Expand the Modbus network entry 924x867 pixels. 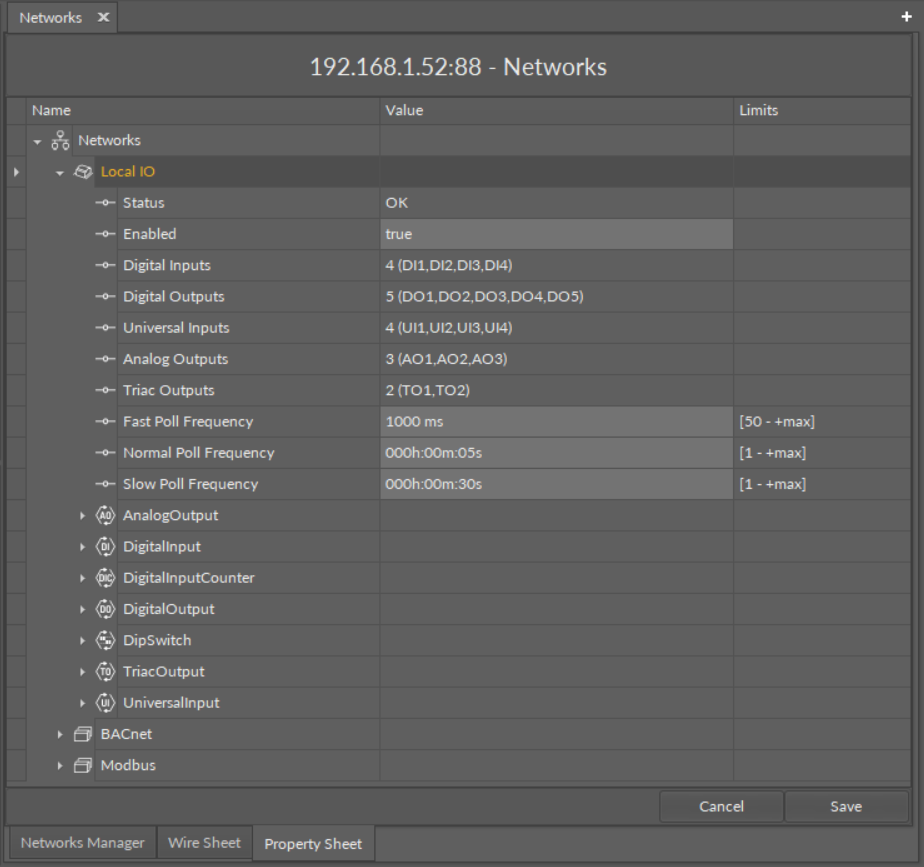click(60, 765)
